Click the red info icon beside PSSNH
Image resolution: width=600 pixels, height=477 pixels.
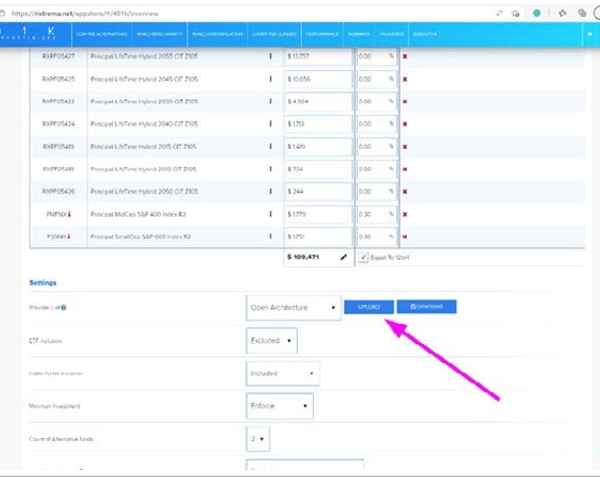coord(69,236)
